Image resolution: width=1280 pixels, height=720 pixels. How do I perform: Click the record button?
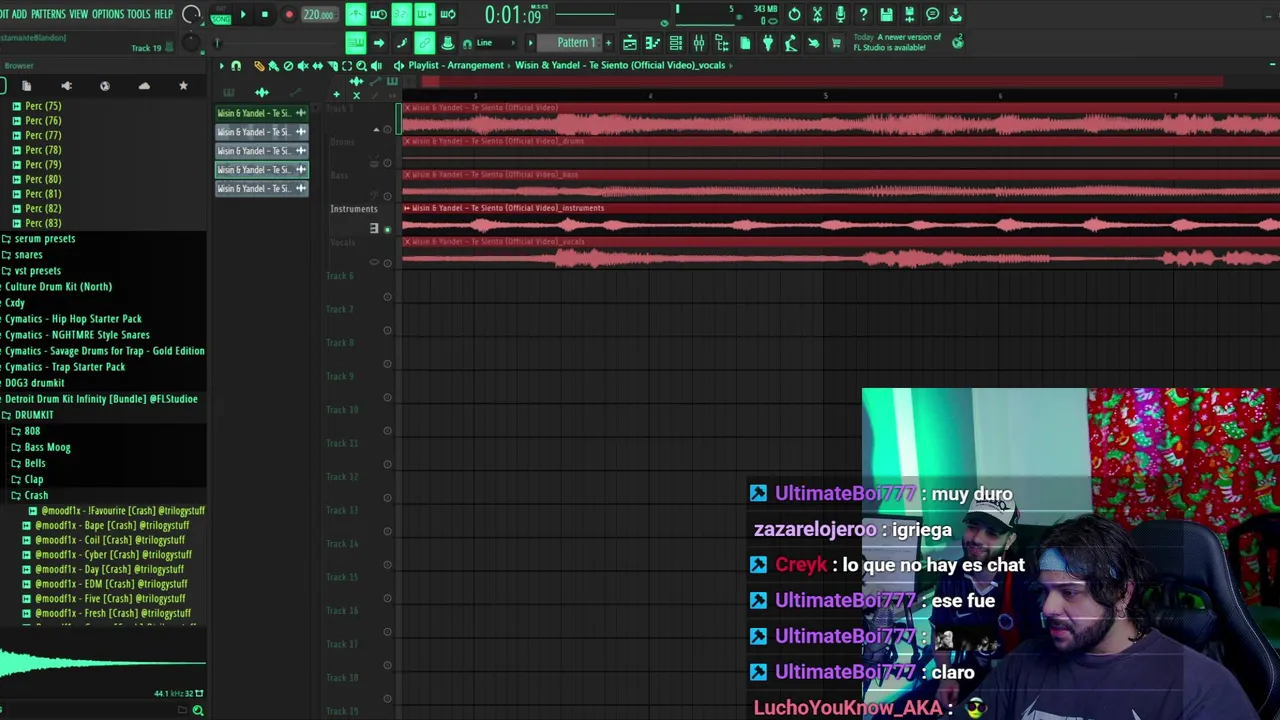[x=289, y=14]
